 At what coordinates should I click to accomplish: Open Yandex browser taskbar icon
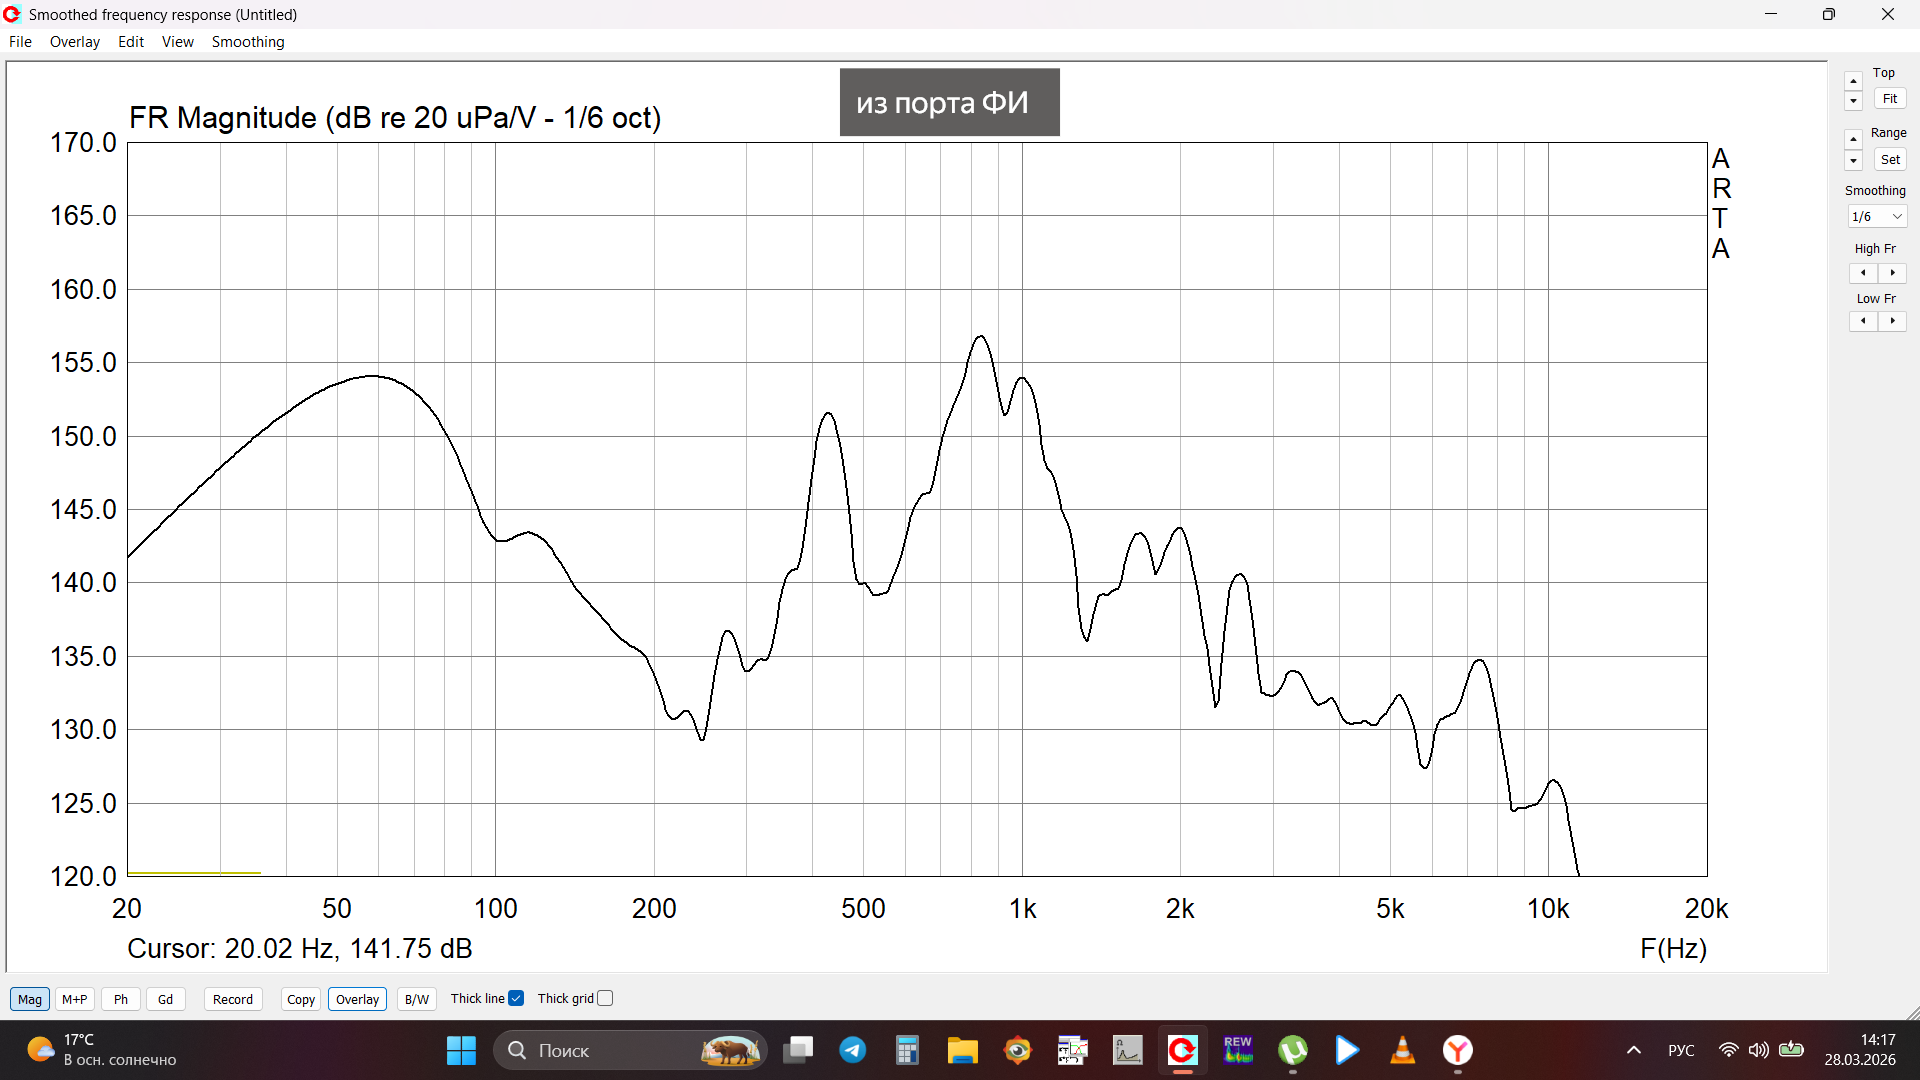click(1457, 1050)
